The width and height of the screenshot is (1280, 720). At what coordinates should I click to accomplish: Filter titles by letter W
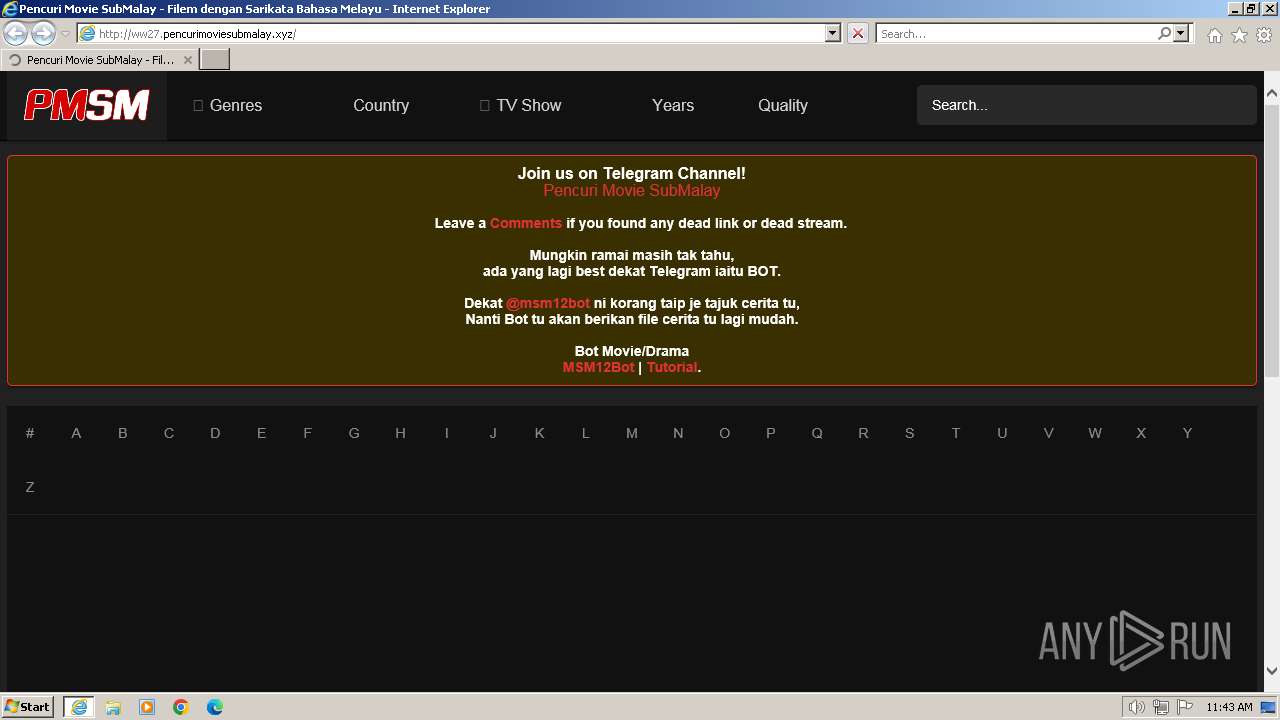pos(1095,433)
